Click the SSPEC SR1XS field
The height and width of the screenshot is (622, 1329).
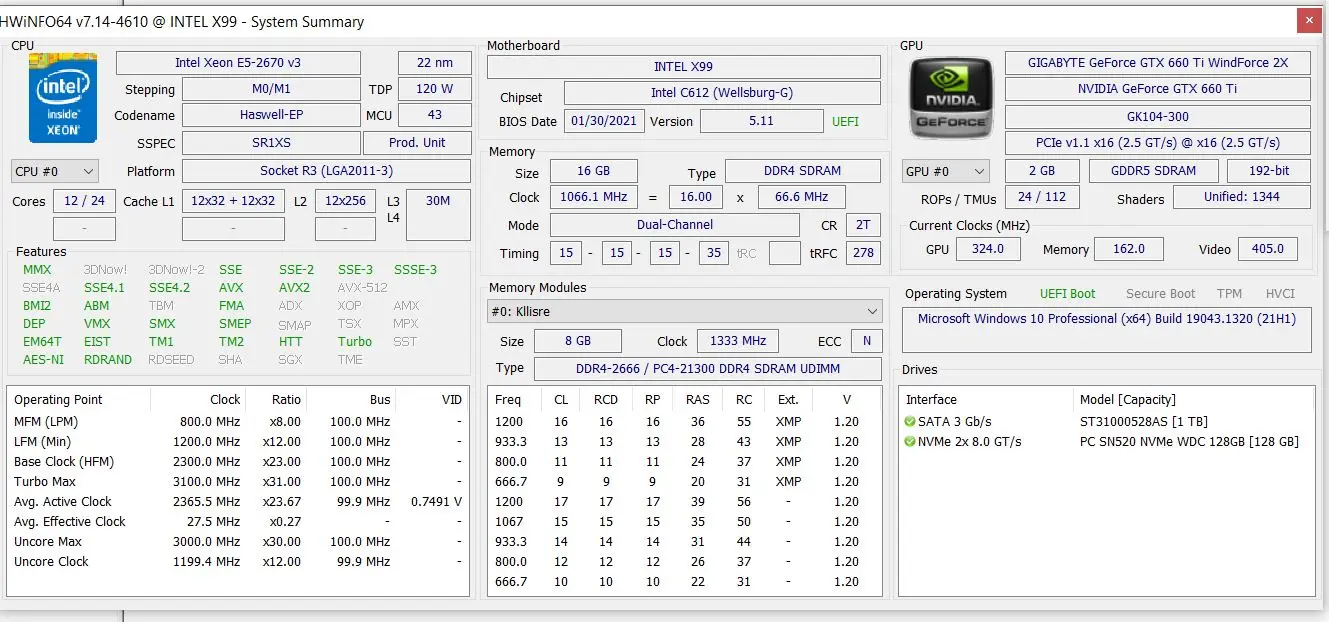pyautogui.click(x=271, y=143)
